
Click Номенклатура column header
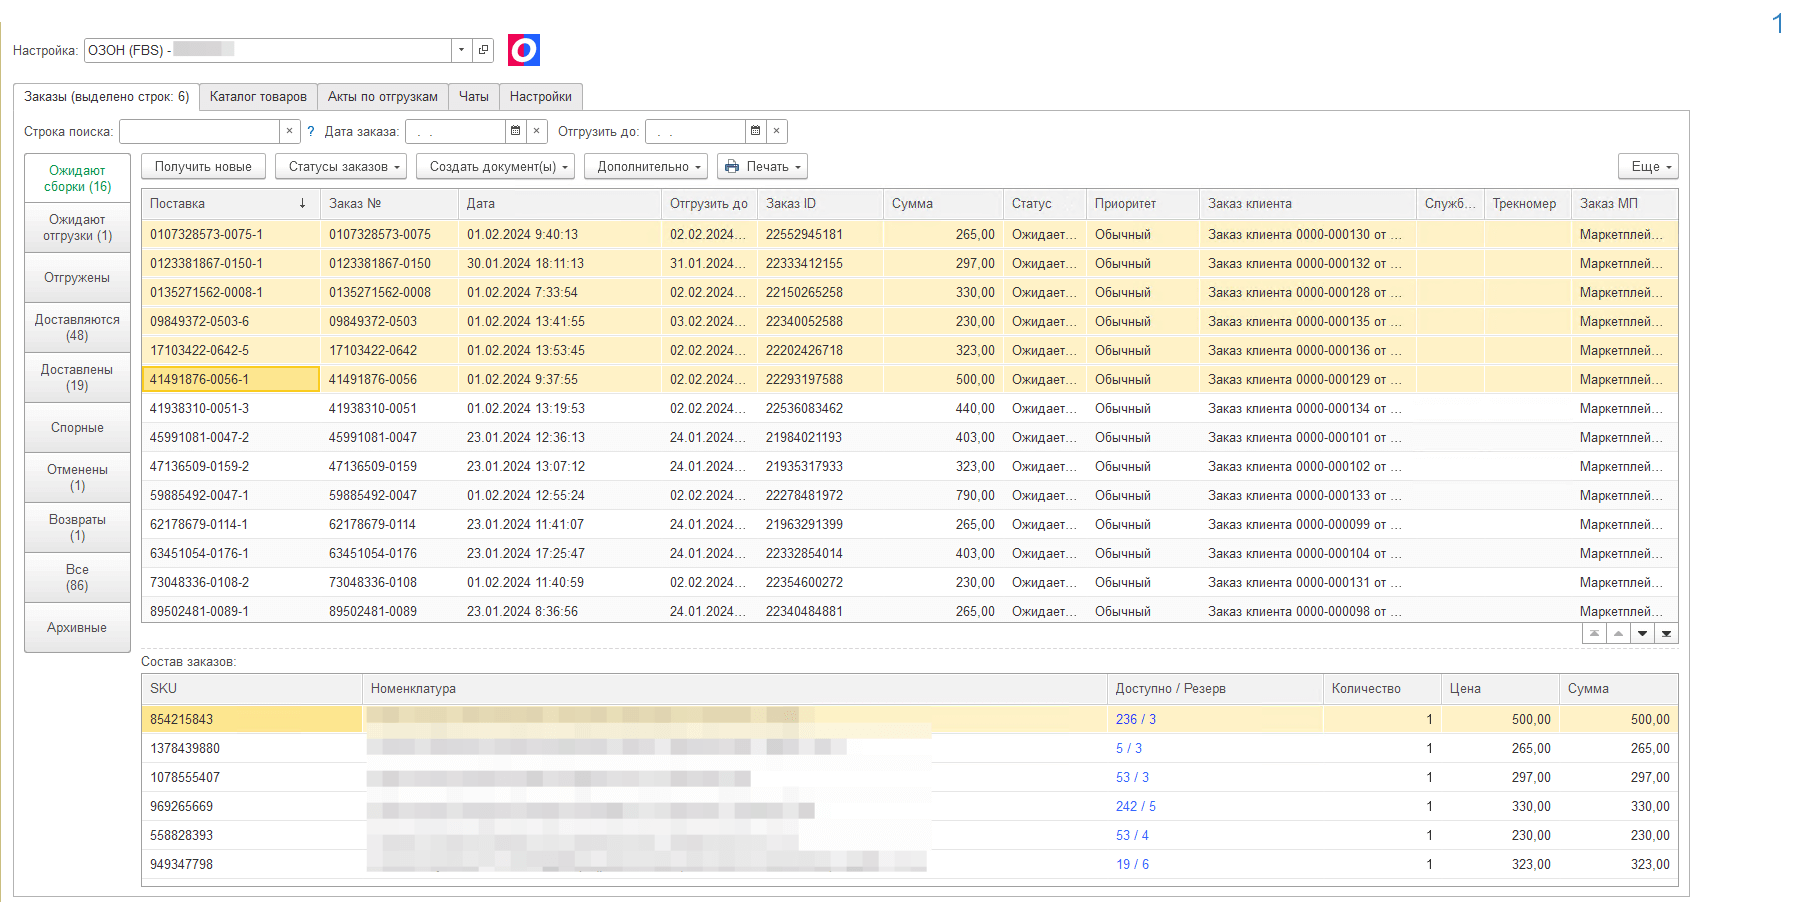pos(734,689)
